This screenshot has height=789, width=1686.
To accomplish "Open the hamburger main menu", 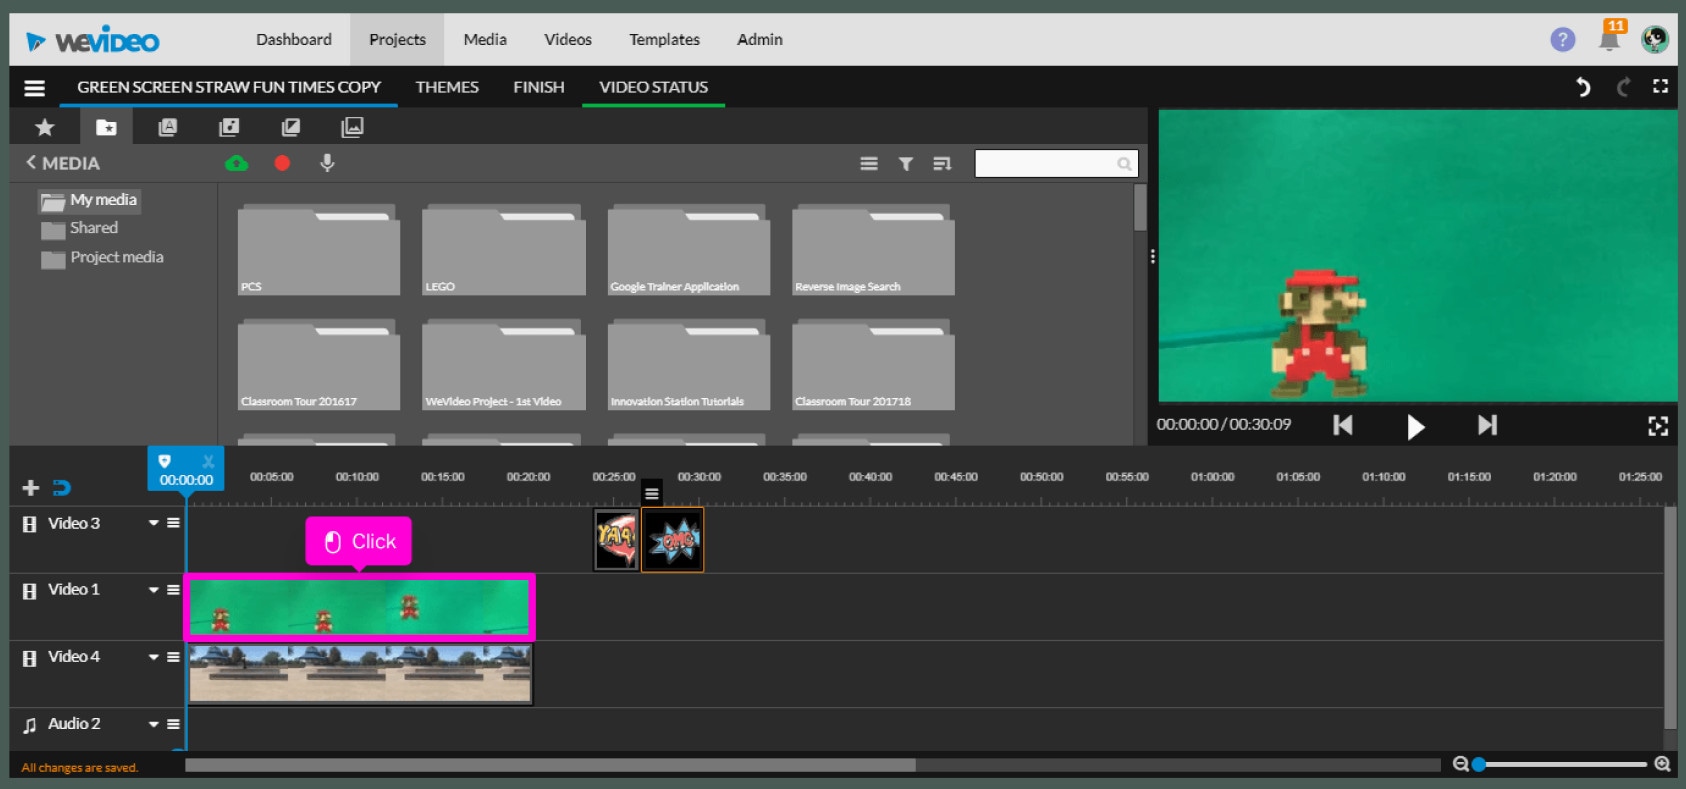I will click(34, 88).
